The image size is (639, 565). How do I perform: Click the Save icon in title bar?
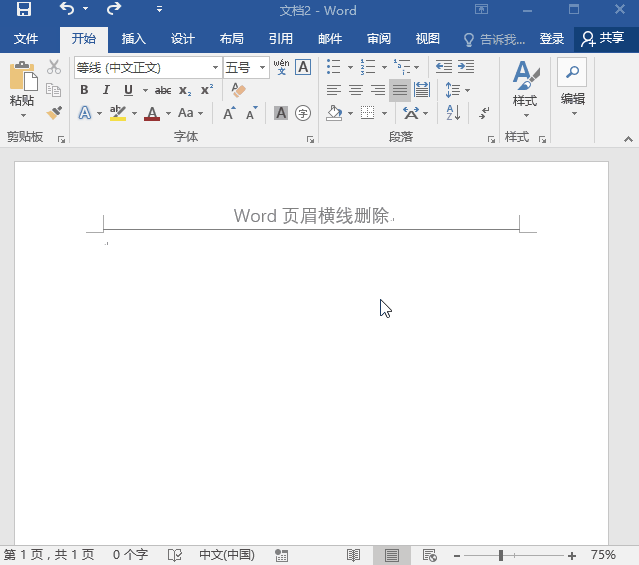23,11
